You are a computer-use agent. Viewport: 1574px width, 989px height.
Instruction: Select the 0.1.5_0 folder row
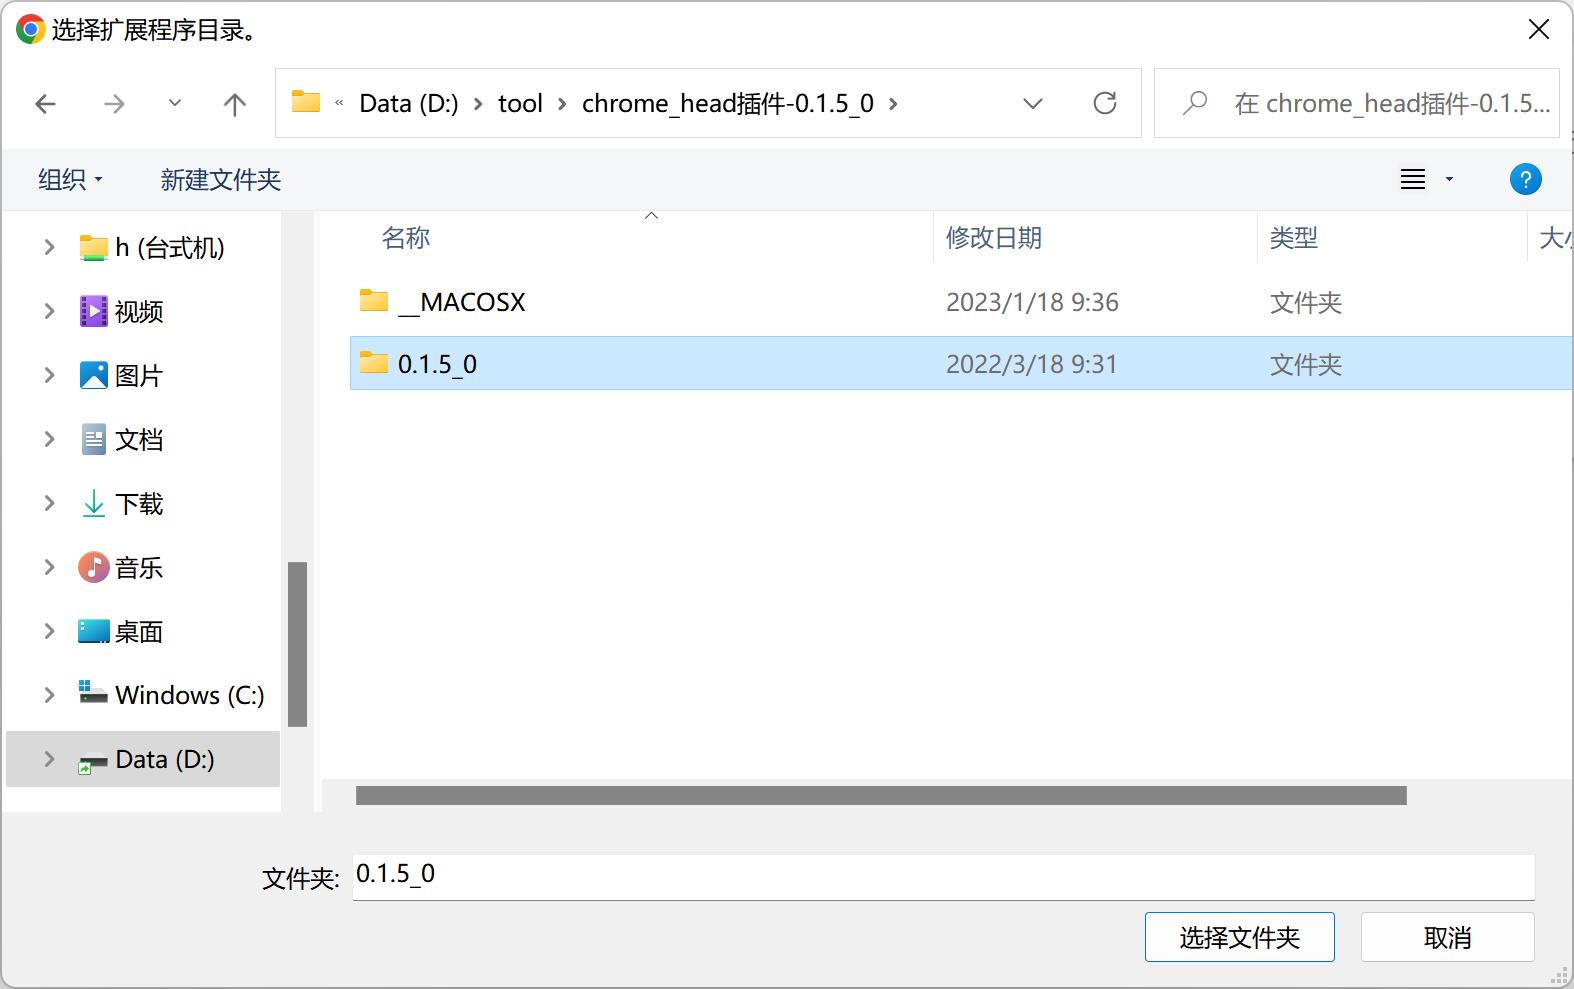click(x=961, y=363)
